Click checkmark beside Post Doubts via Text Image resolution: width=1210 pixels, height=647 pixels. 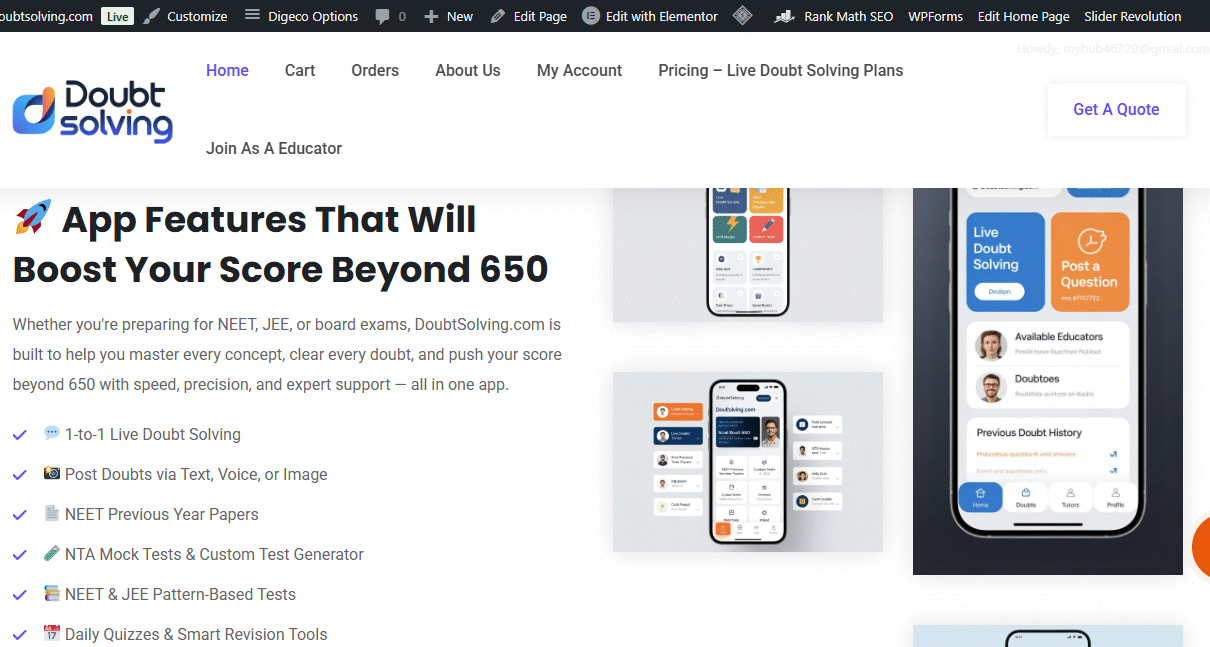coord(19,475)
